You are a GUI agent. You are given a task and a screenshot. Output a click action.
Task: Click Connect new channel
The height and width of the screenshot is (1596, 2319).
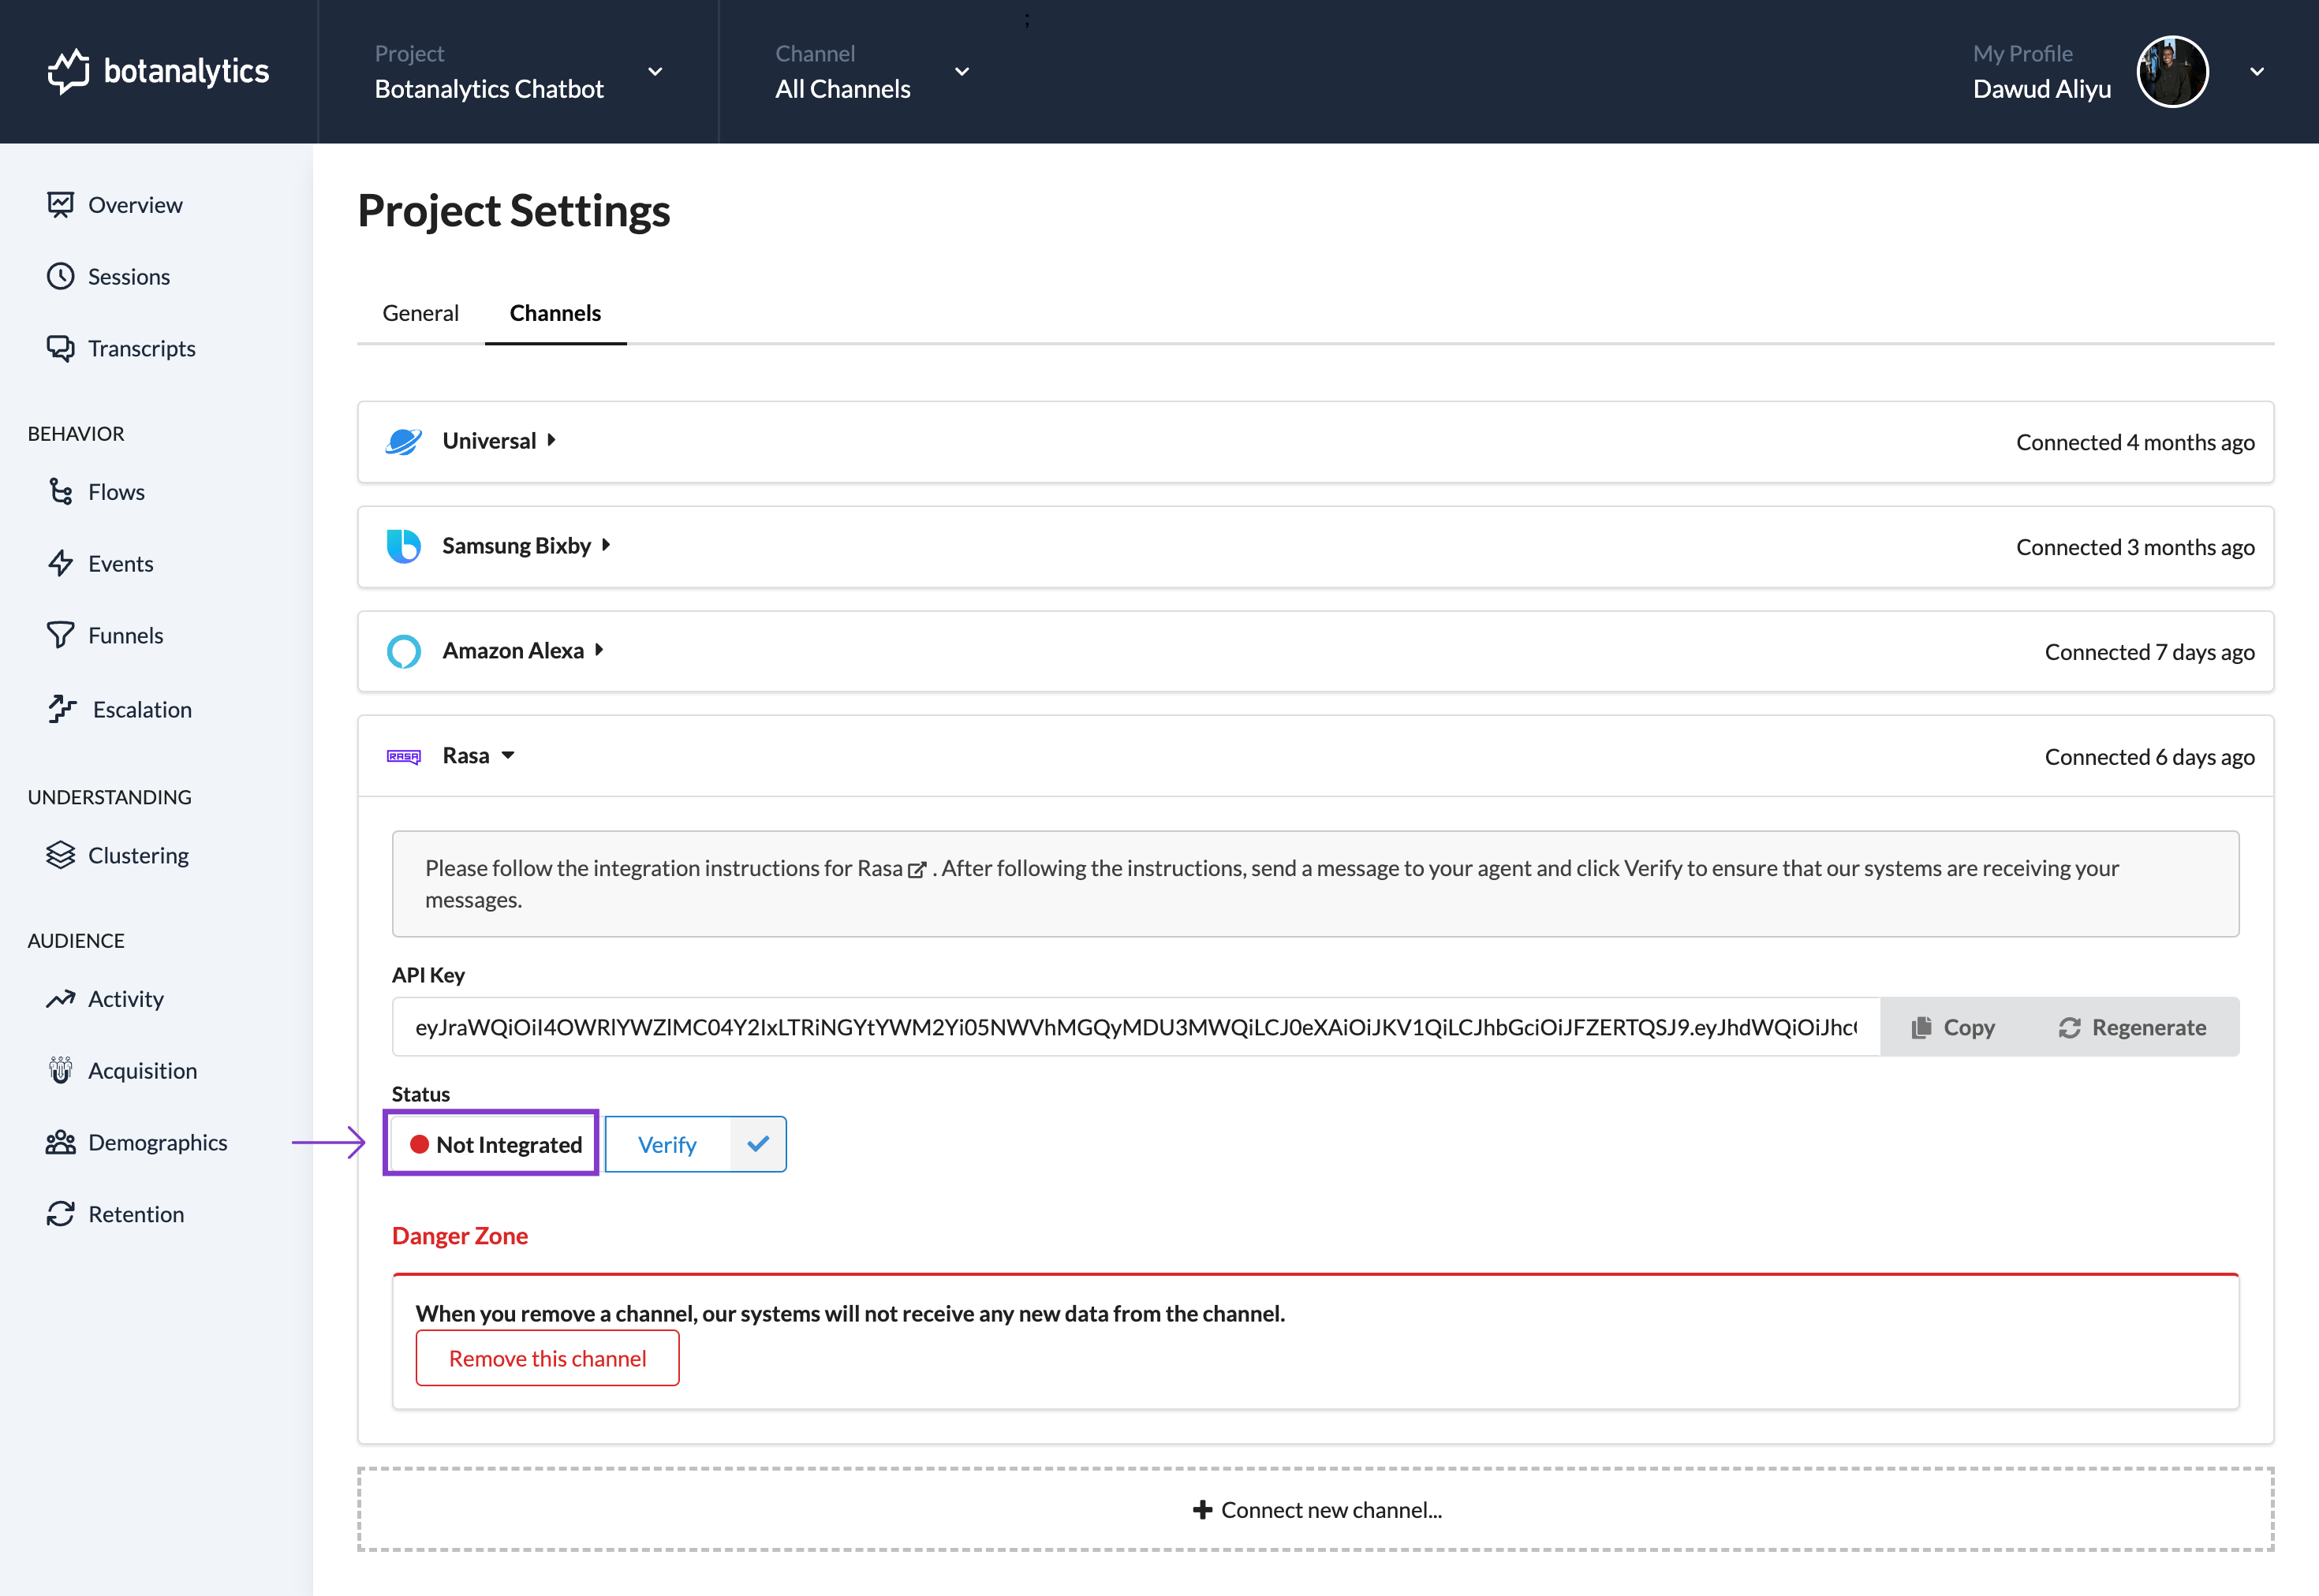pos(1316,1510)
